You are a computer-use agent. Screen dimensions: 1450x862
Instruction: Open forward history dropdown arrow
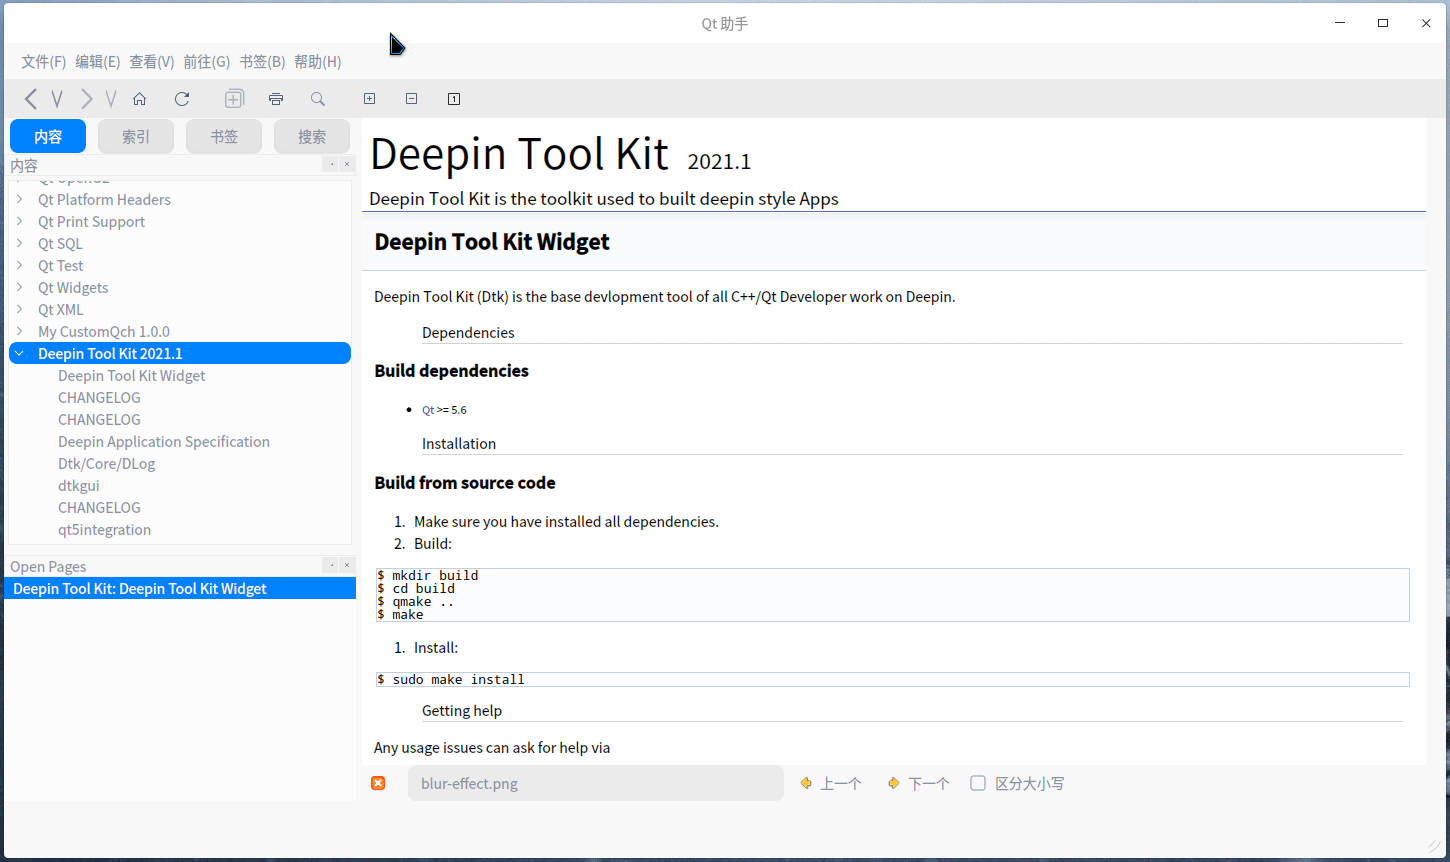pos(111,99)
